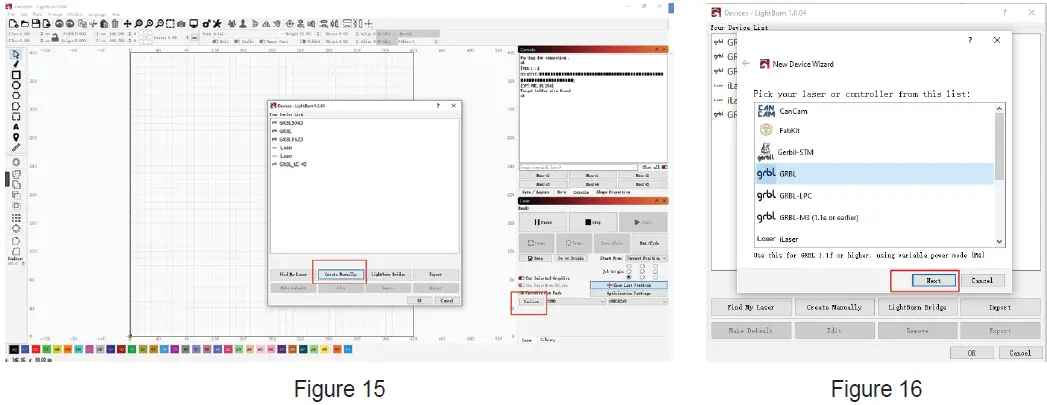This screenshot has width=1047, height=405.
Task: Switch to Library tab at bottom
Action: [548, 340]
